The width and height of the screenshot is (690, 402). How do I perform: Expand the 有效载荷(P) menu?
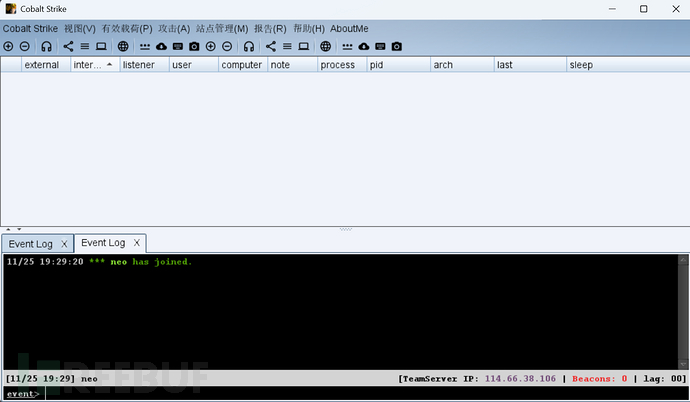(127, 28)
